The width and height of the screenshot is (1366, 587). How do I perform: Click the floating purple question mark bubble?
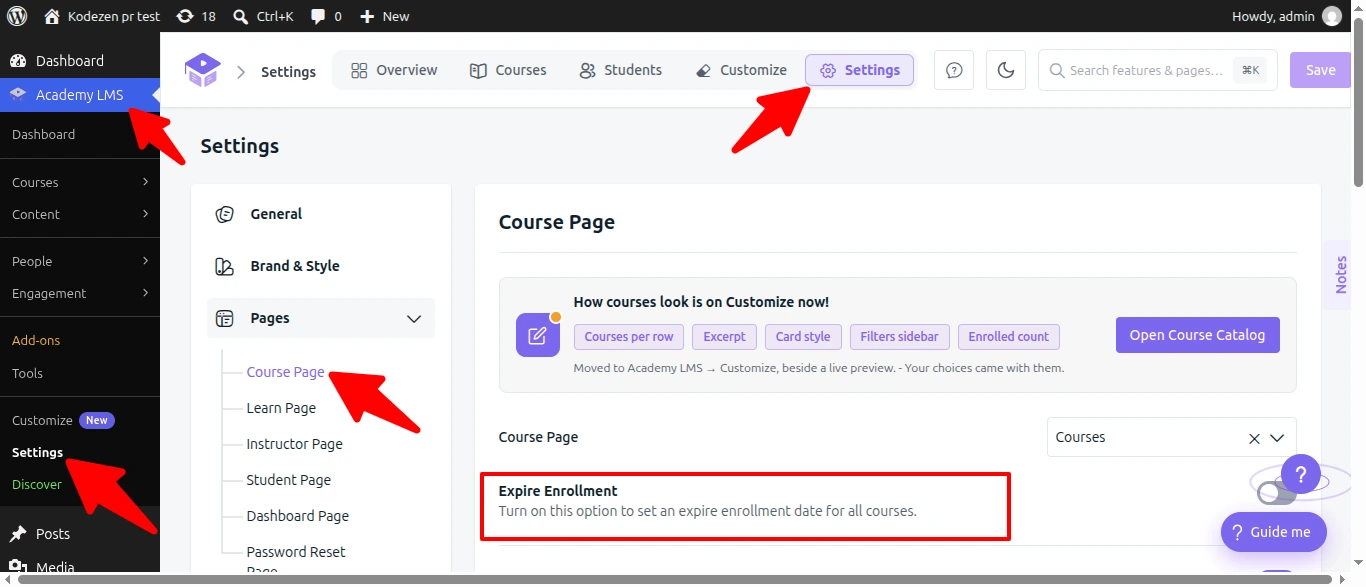pyautogui.click(x=1300, y=474)
